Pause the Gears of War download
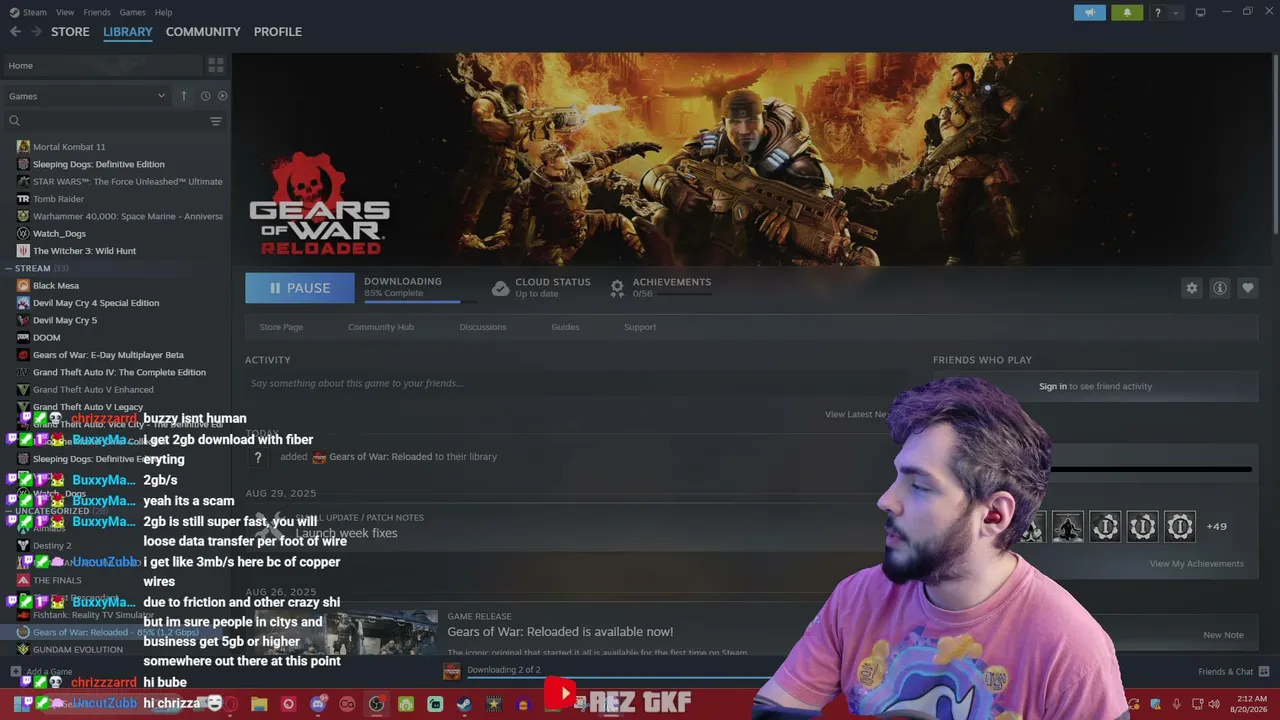This screenshot has width=1280, height=720. [x=300, y=288]
